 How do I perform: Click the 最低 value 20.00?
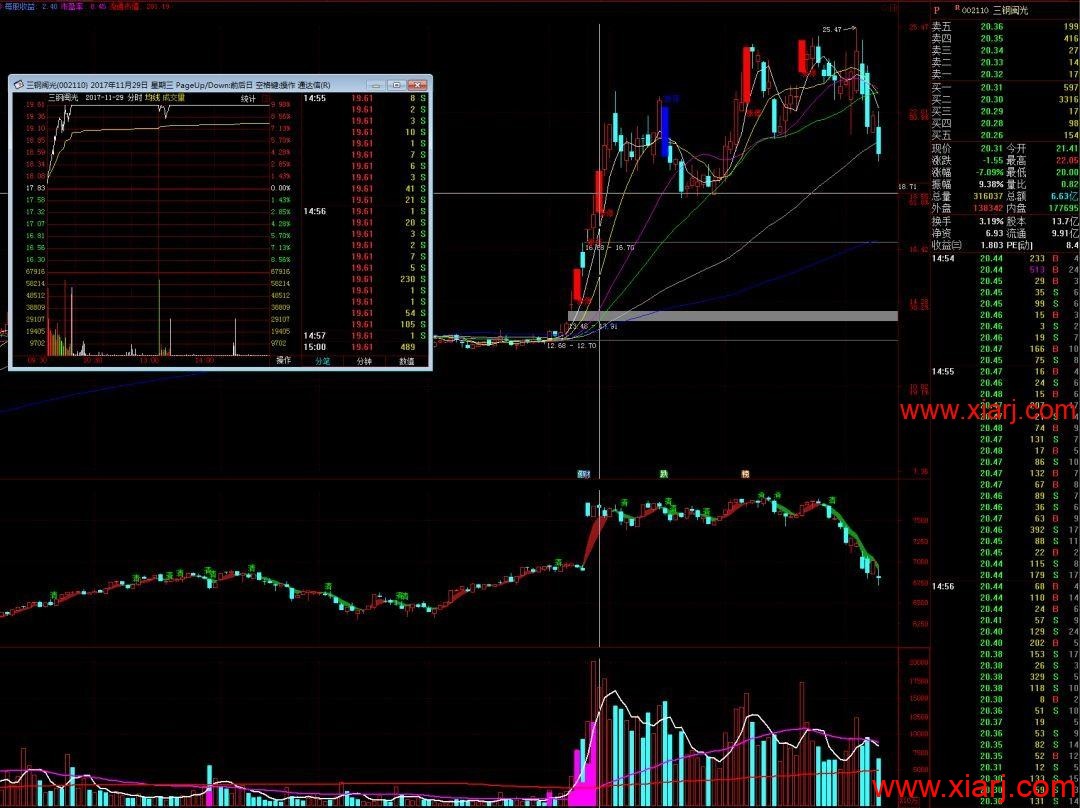tap(1067, 172)
